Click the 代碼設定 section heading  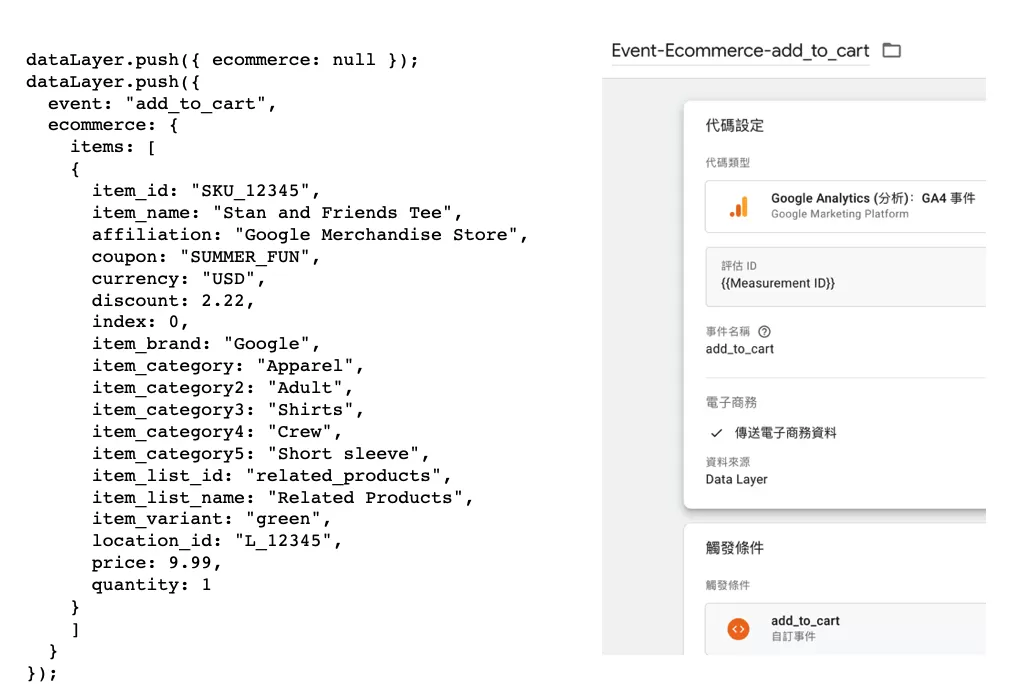tap(734, 125)
